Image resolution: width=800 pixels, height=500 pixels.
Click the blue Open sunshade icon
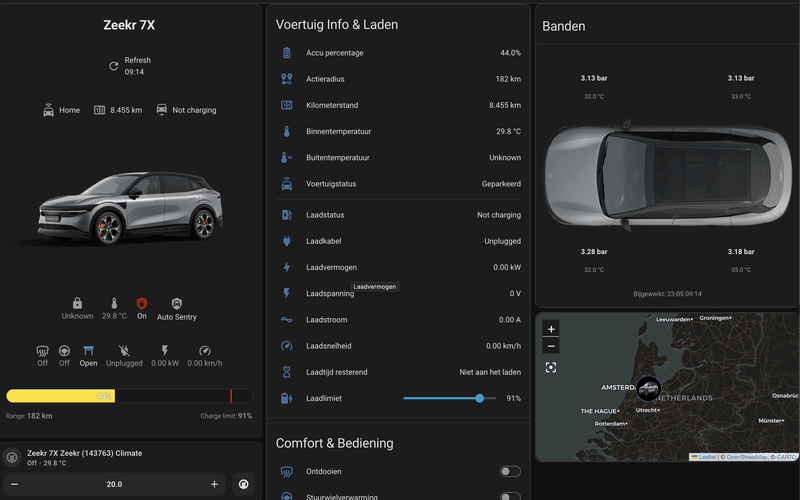click(x=88, y=351)
